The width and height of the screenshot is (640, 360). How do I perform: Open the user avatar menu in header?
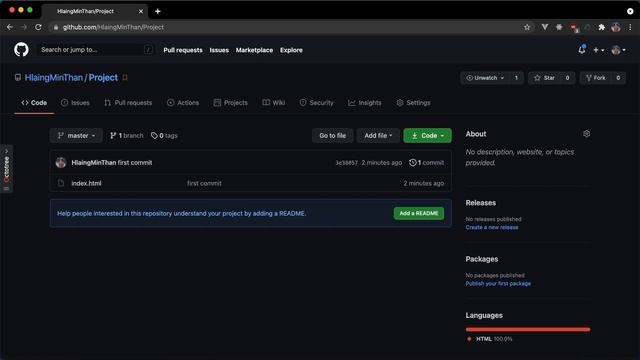click(x=618, y=50)
